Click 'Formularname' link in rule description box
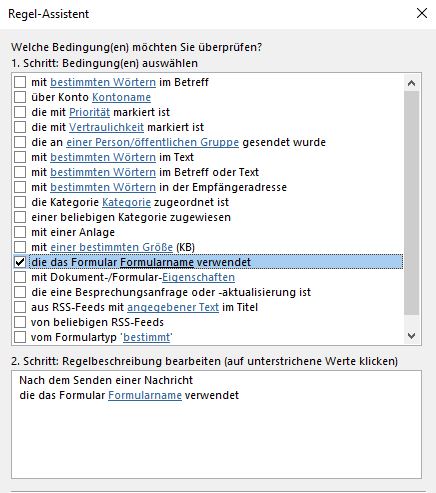This screenshot has width=436, height=493. pyautogui.click(x=145, y=395)
